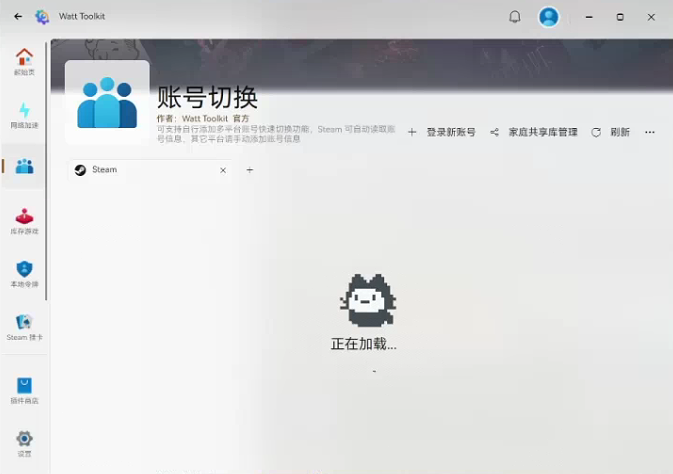This screenshot has width=673, height=474.
Task: Click the large 账号切换 plugin icon
Action: pos(107,102)
